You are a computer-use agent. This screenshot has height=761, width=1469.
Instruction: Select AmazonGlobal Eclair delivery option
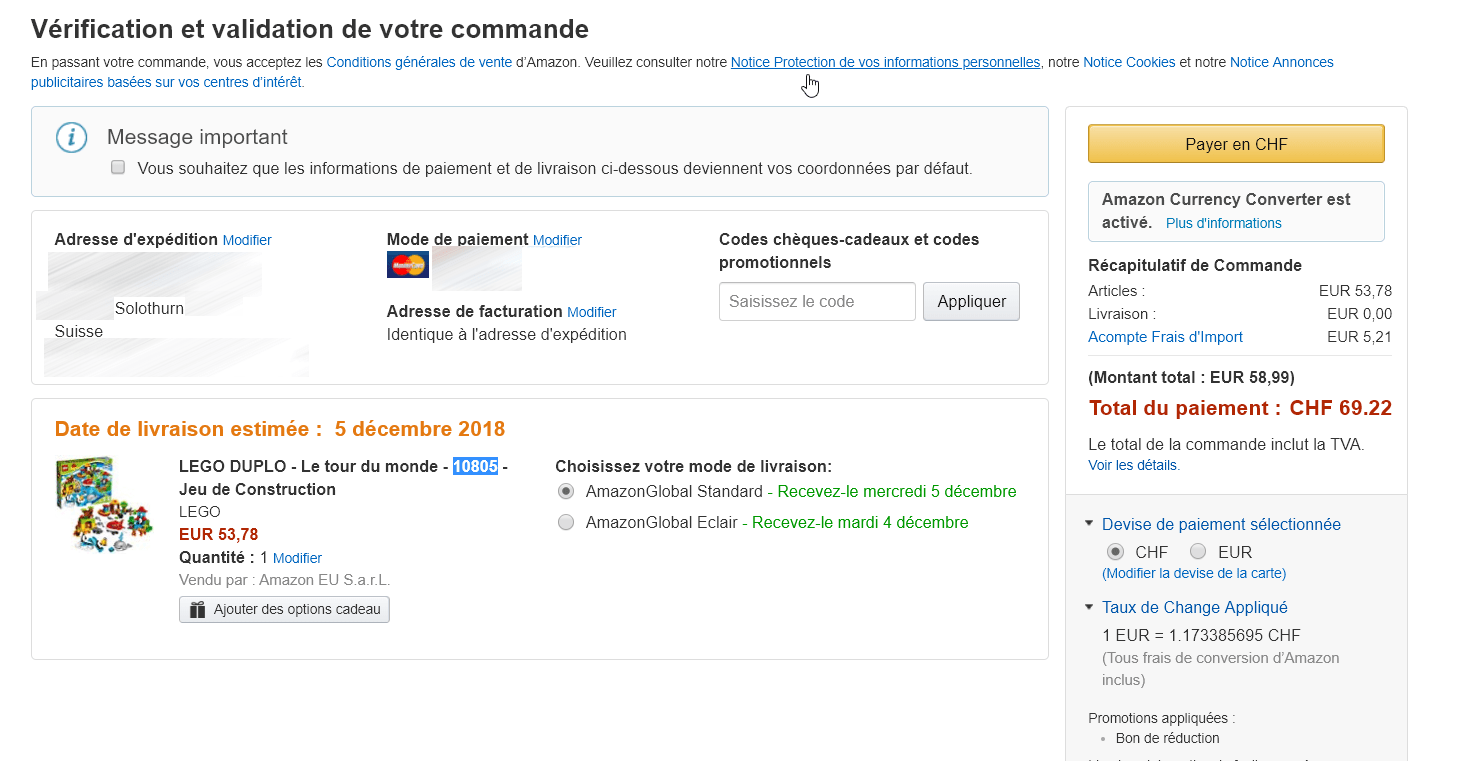click(566, 522)
